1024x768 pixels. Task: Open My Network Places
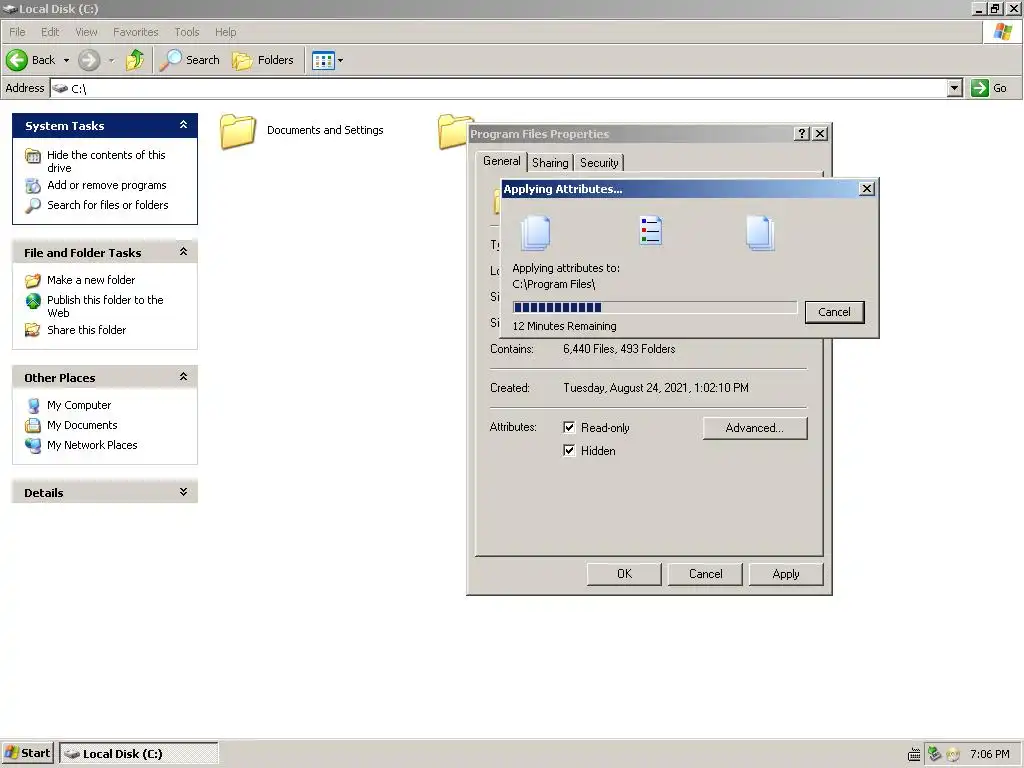point(92,445)
